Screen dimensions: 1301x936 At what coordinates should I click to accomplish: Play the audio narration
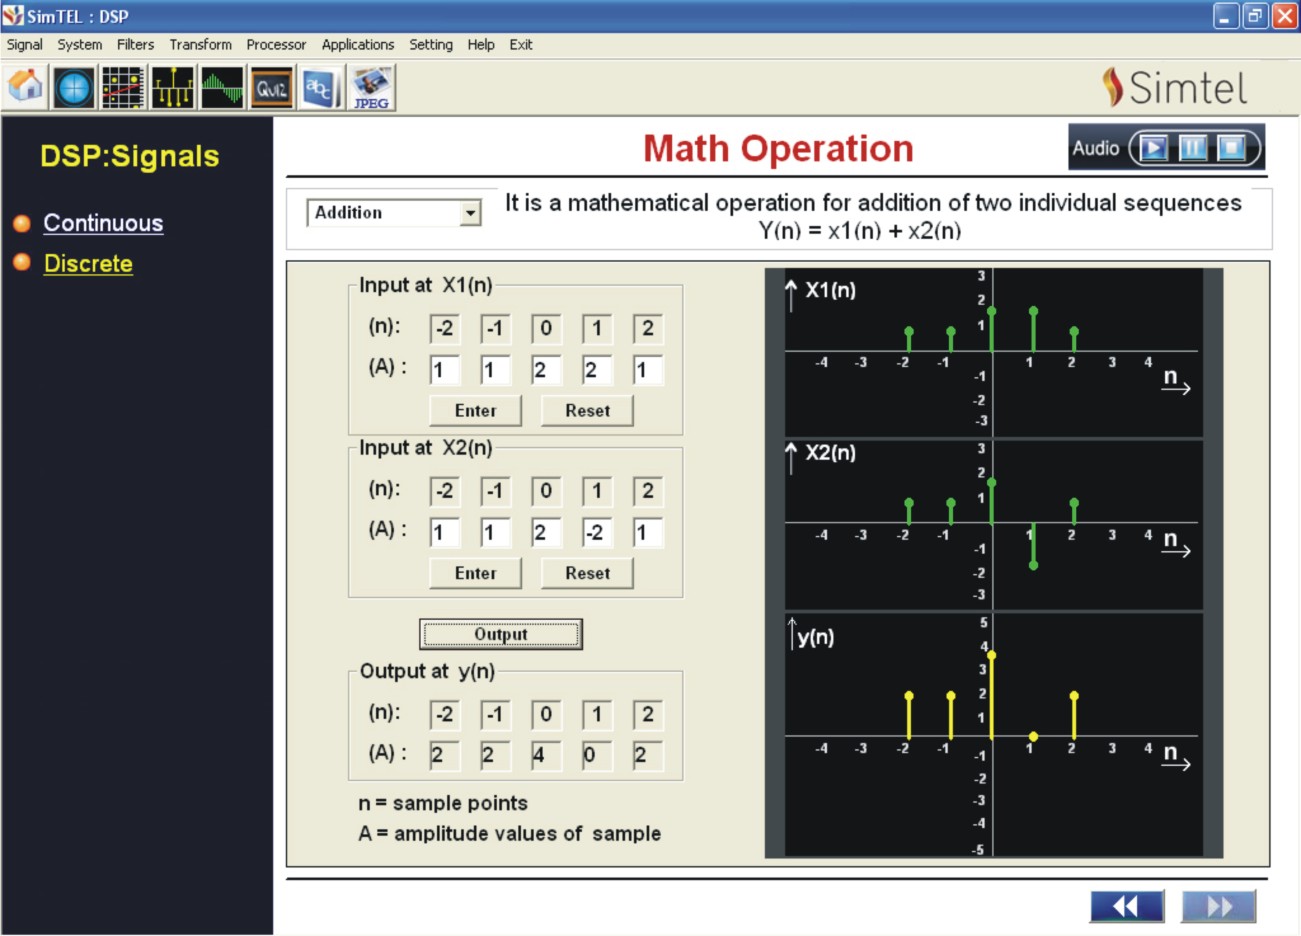coord(1153,149)
